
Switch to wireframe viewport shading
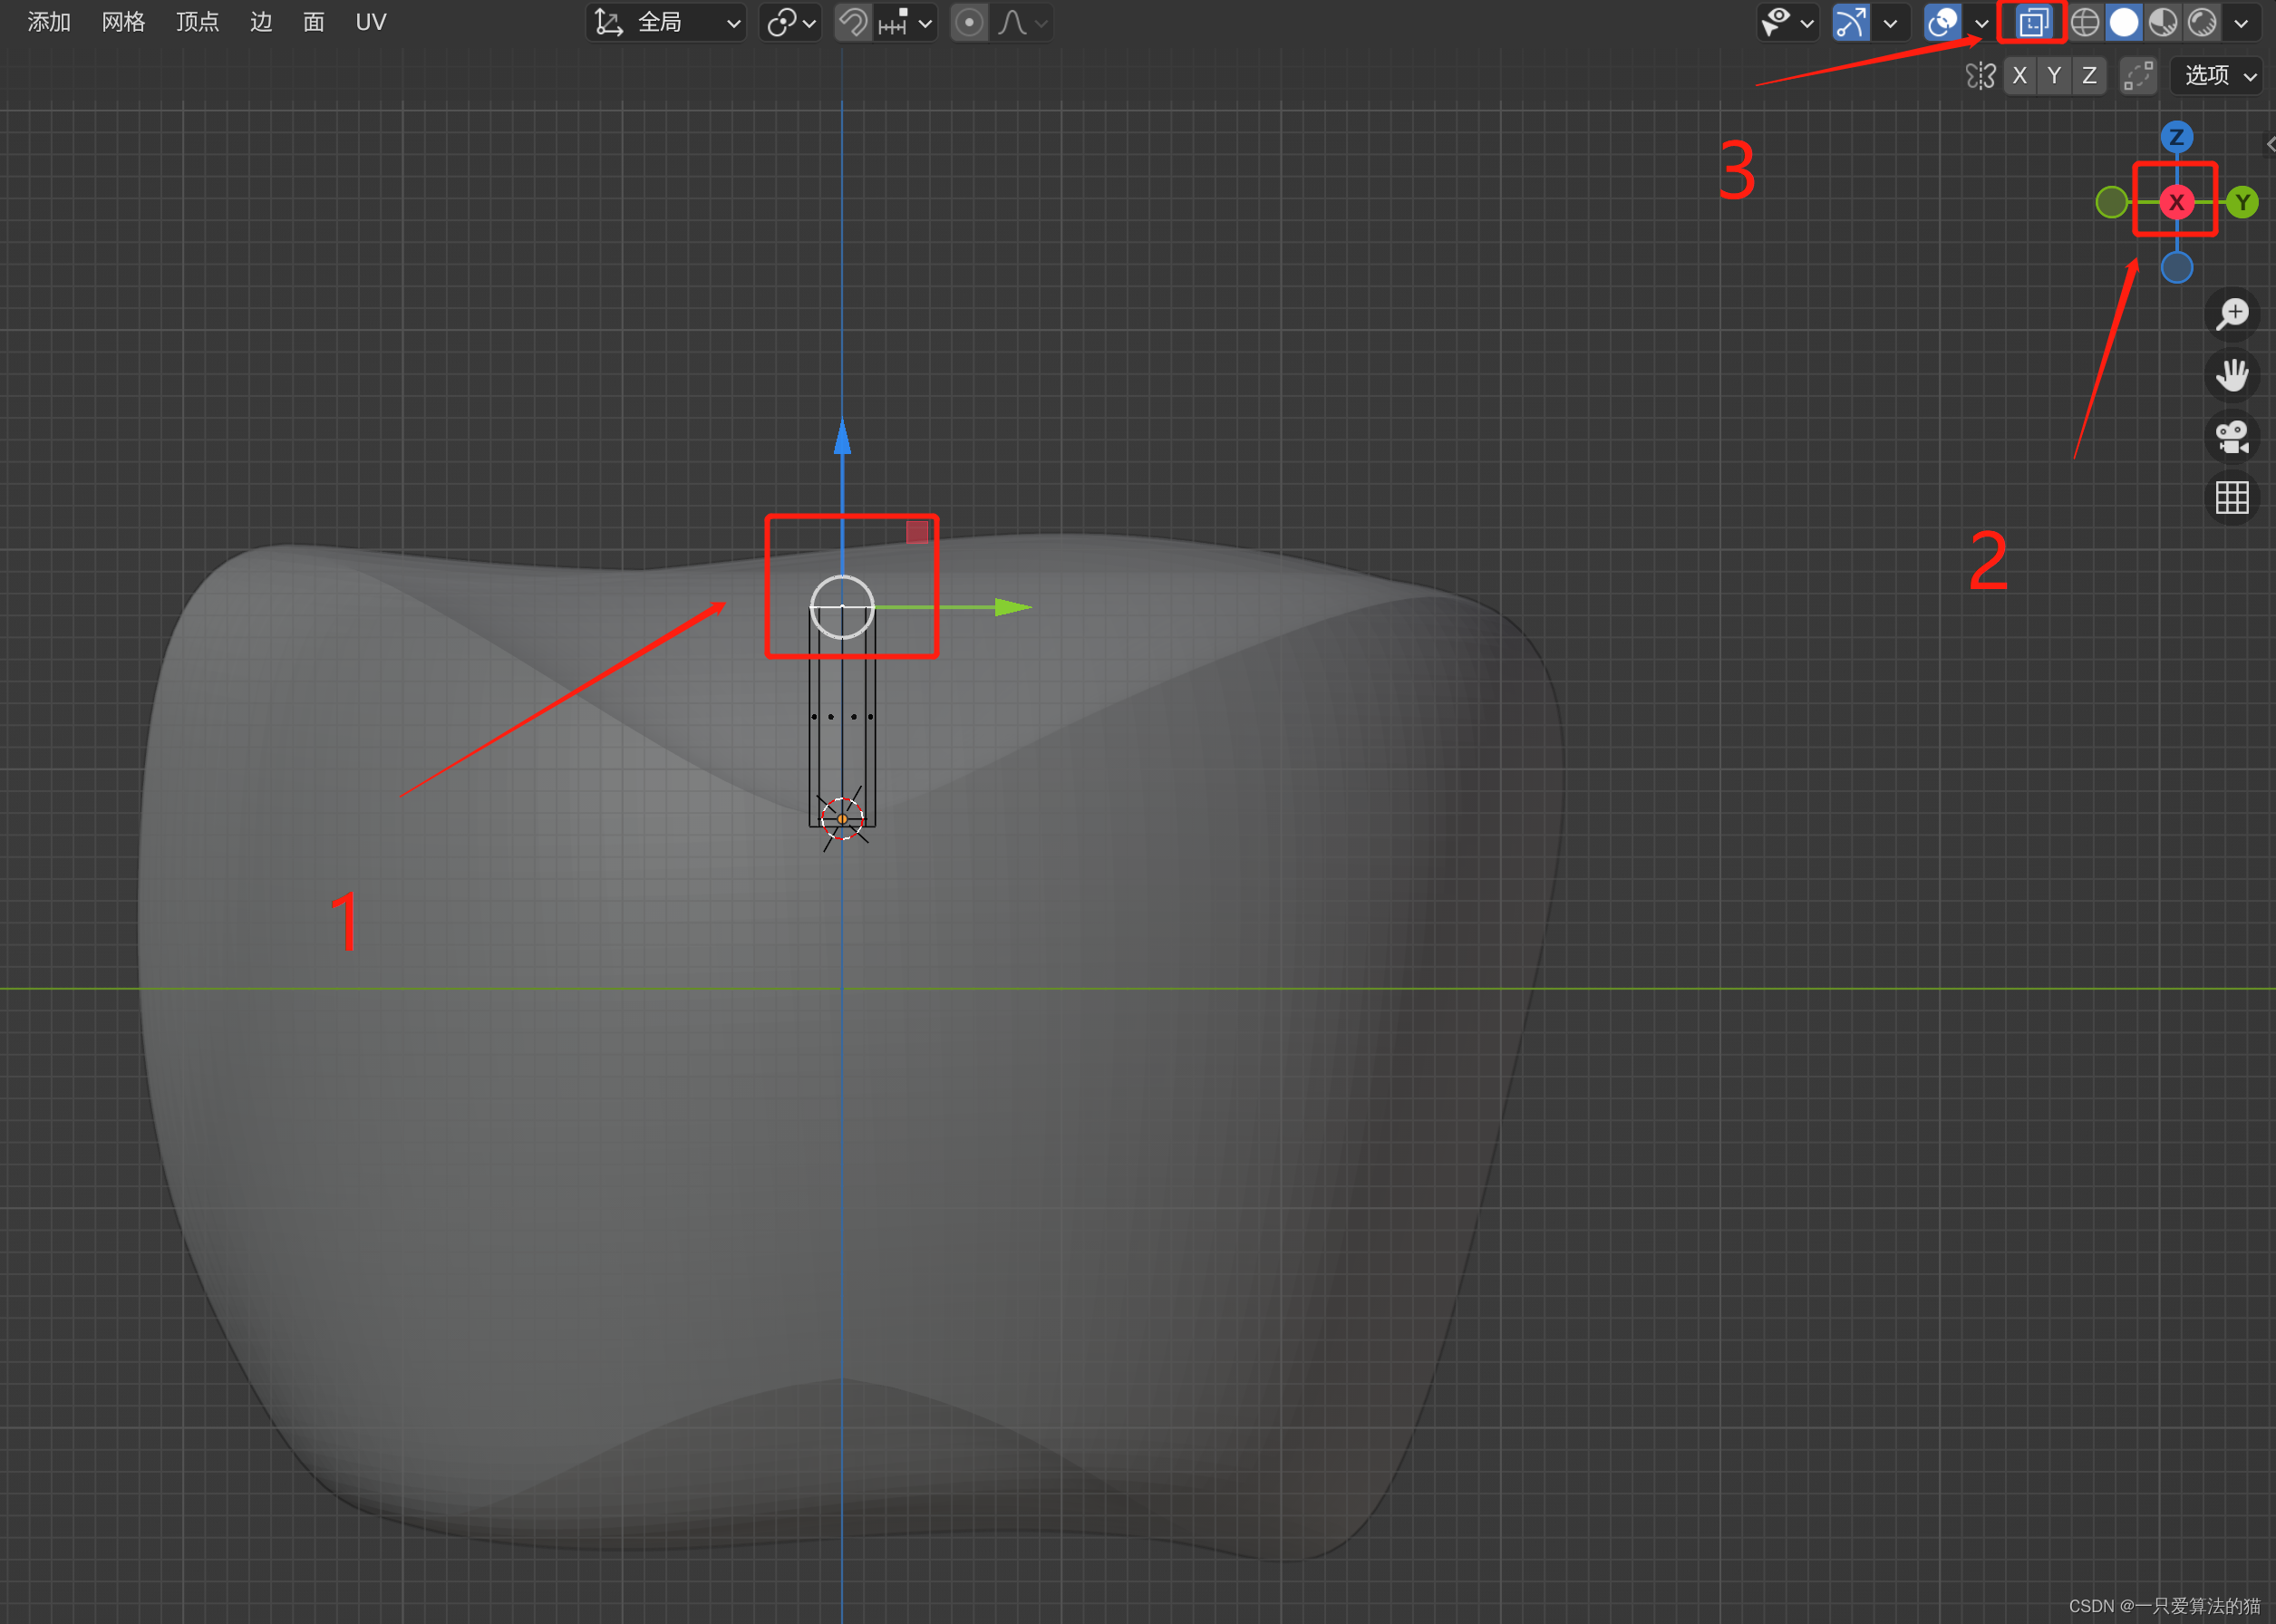click(2085, 22)
